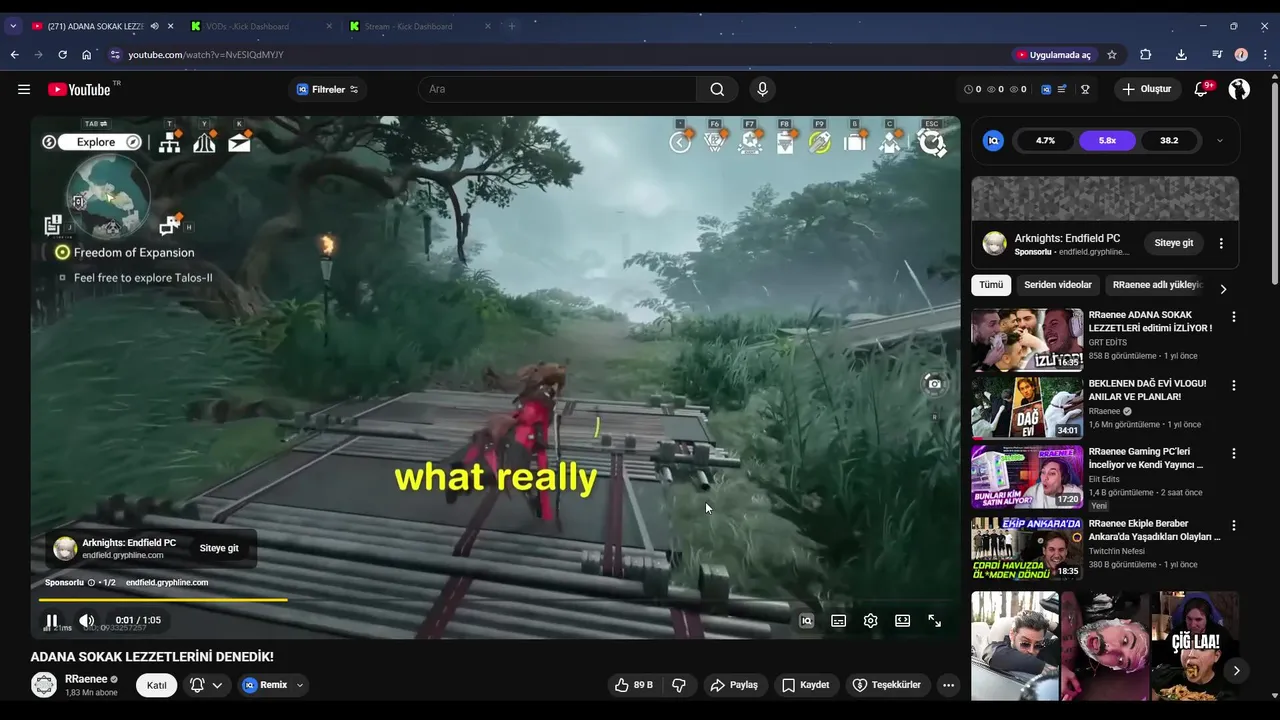Reload the browser page
Image resolution: width=1280 pixels, height=720 pixels.
point(62,54)
